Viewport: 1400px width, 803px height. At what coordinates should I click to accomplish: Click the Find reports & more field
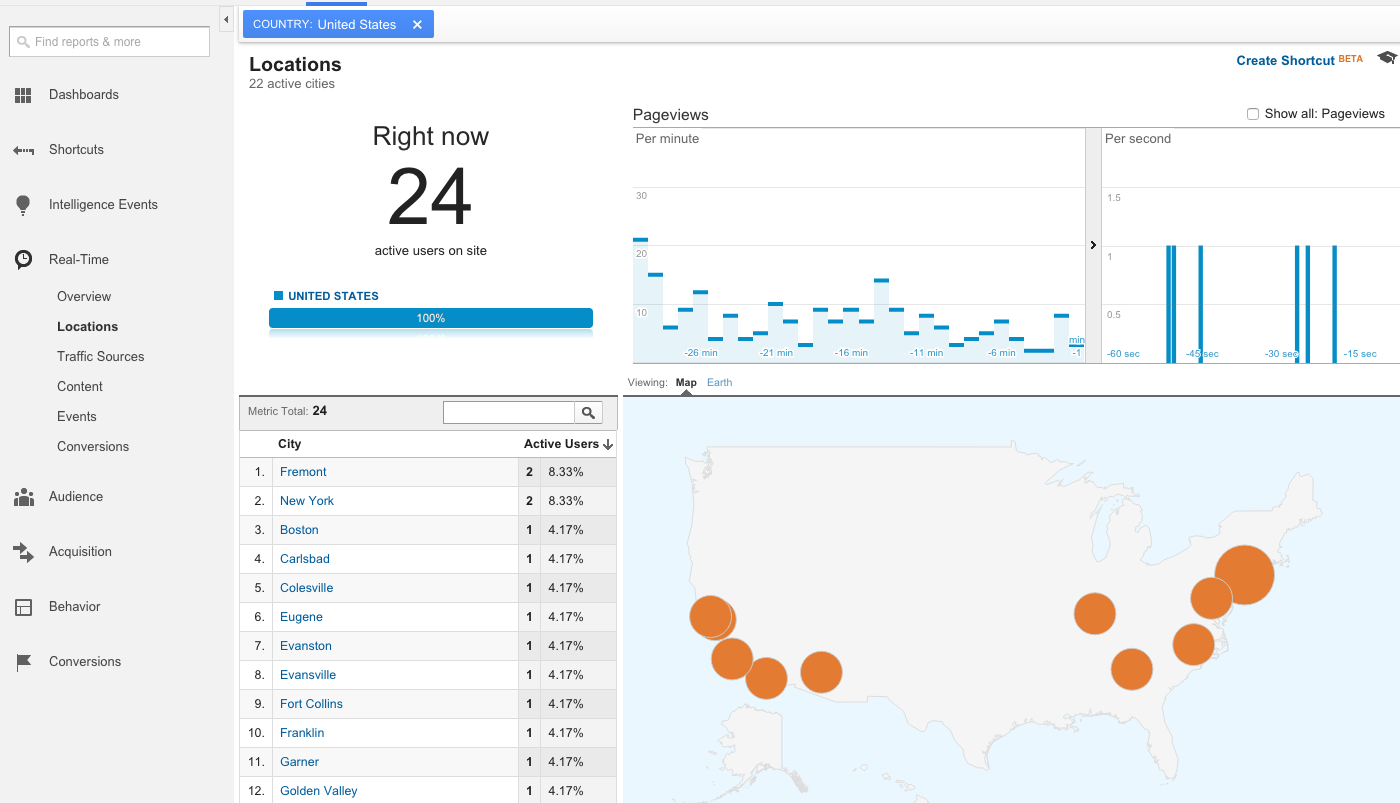pos(110,42)
